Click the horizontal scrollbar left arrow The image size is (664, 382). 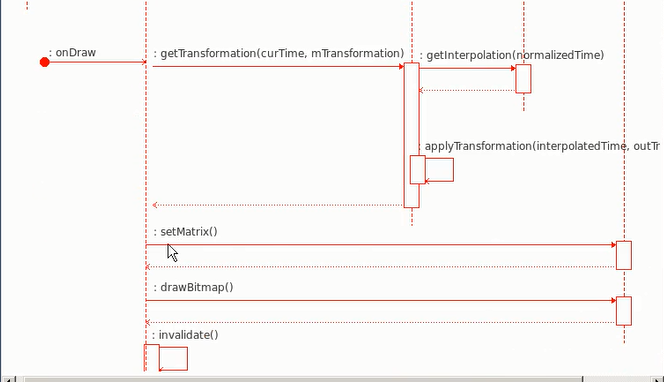[x=8, y=379]
